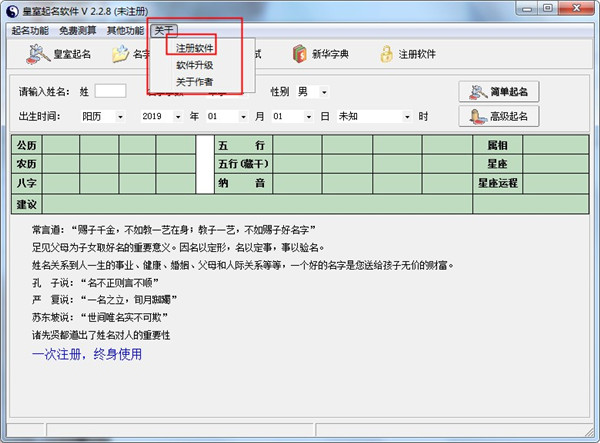
Task: Open the 其他功能 menu
Action: click(125, 30)
